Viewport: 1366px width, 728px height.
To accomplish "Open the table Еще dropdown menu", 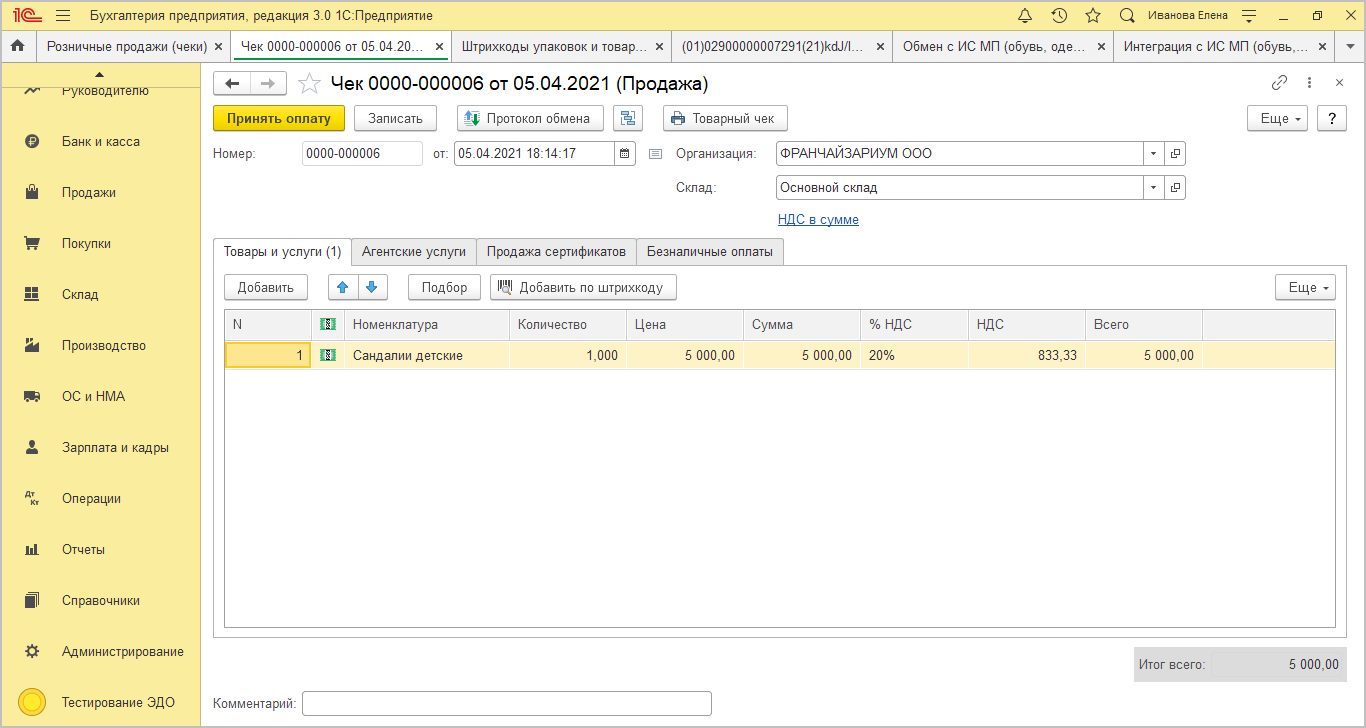I will (x=1305, y=287).
